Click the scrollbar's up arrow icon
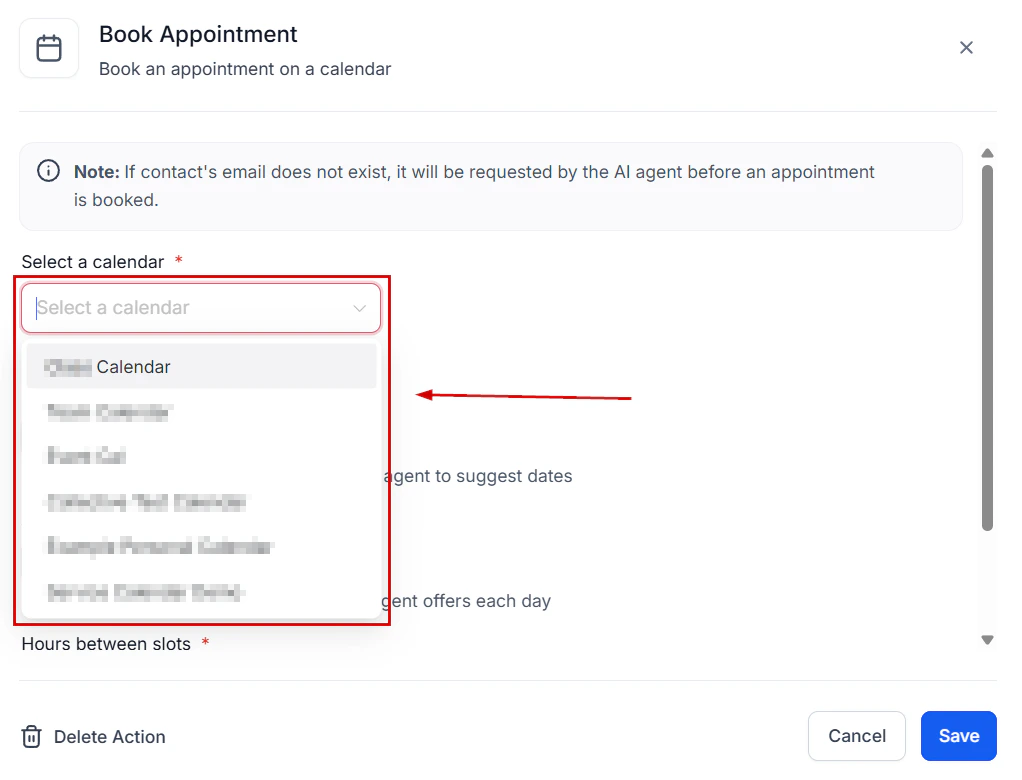This screenshot has height=780, width=1022. pyautogui.click(x=987, y=152)
